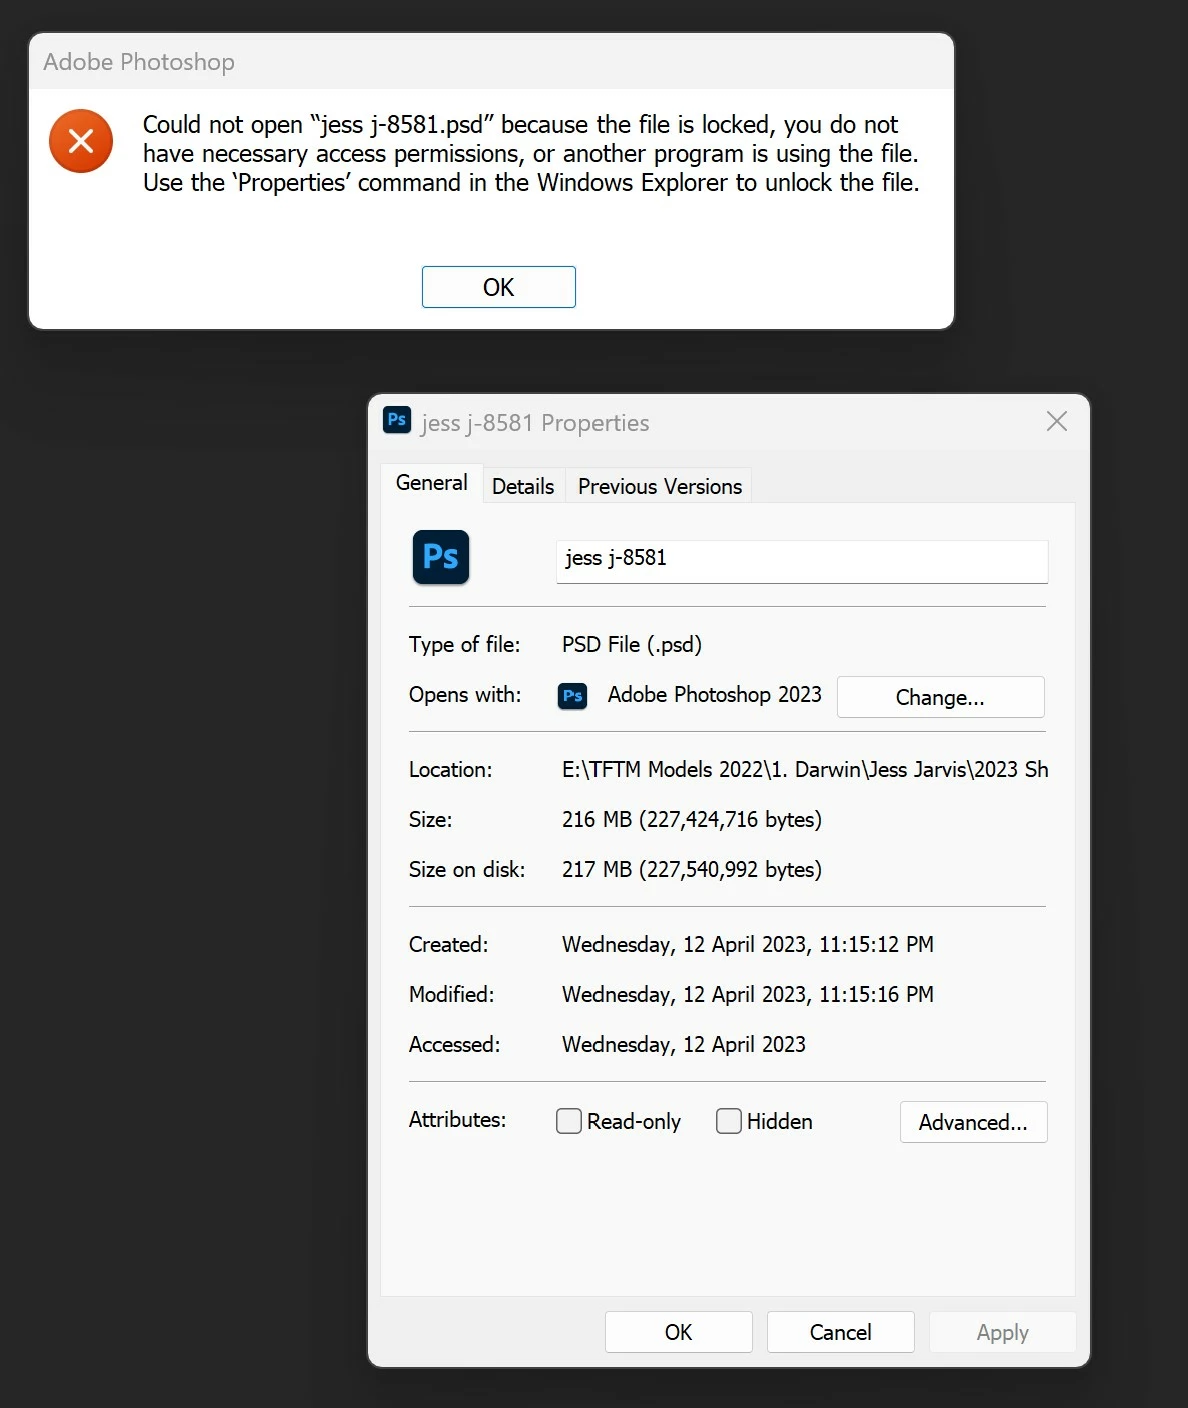Click Change... to pick another app
Screen dimensions: 1188x1408
(x=940, y=697)
